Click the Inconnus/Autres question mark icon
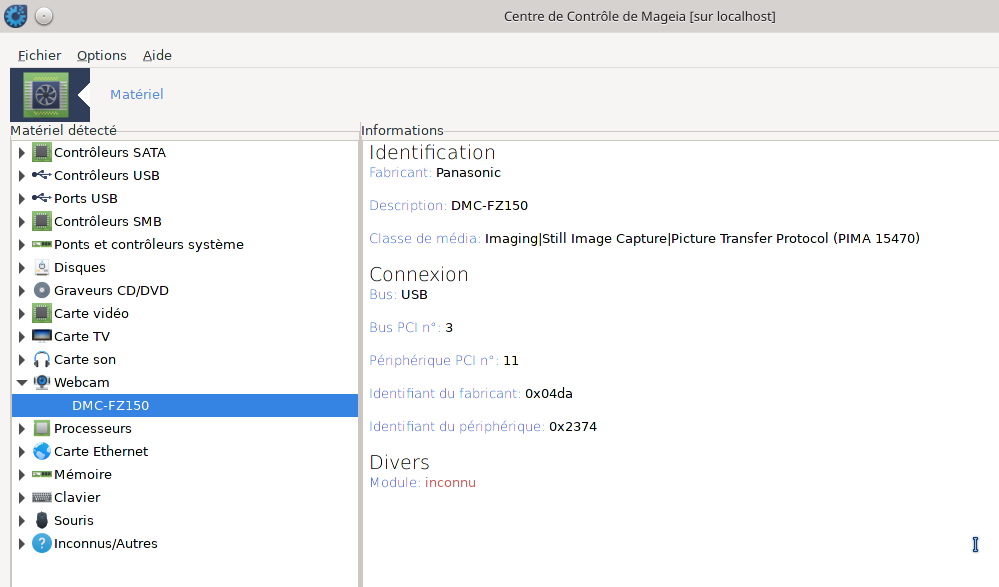The width and height of the screenshot is (999, 587). 41,543
